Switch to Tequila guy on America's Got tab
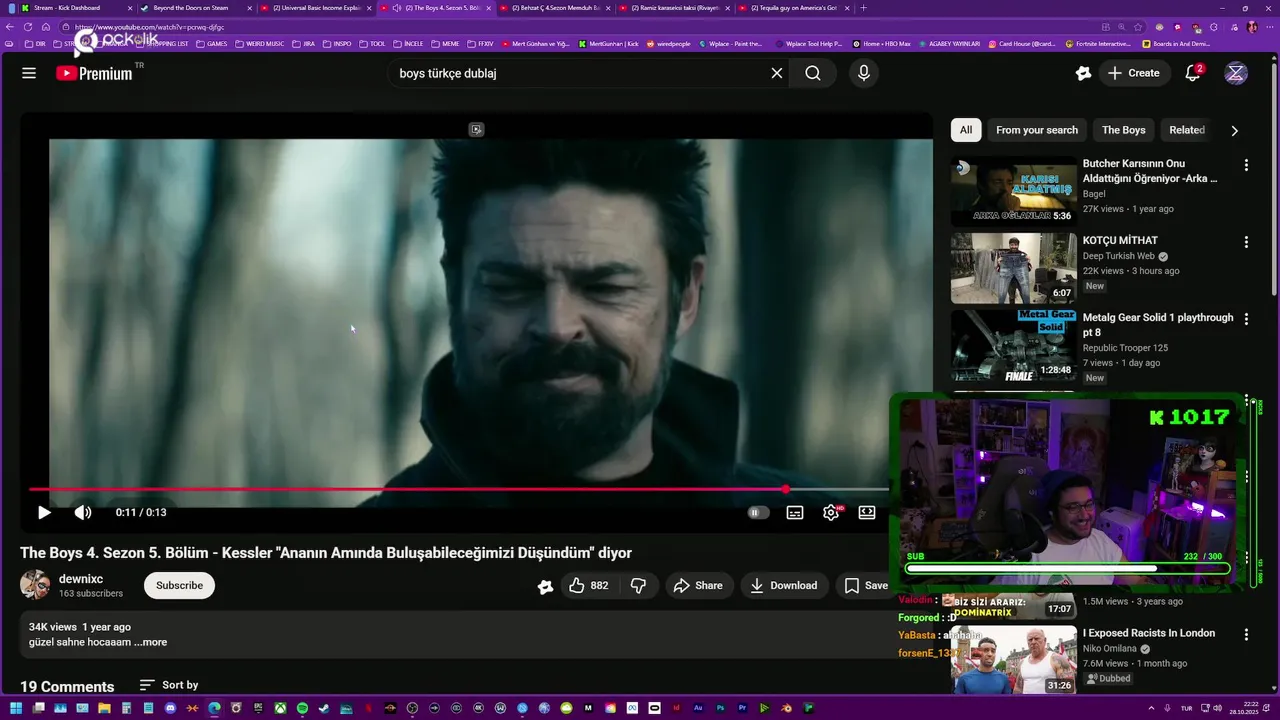The height and width of the screenshot is (720, 1280). coord(796,8)
